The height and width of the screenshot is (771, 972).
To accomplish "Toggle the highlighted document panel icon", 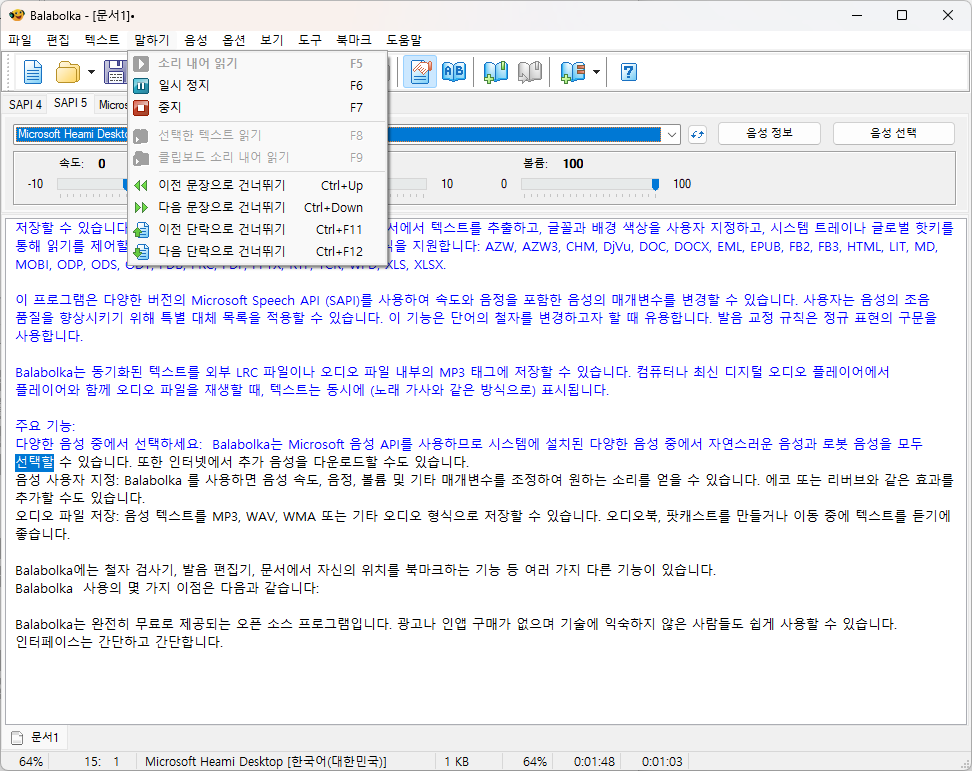I will tap(420, 72).
